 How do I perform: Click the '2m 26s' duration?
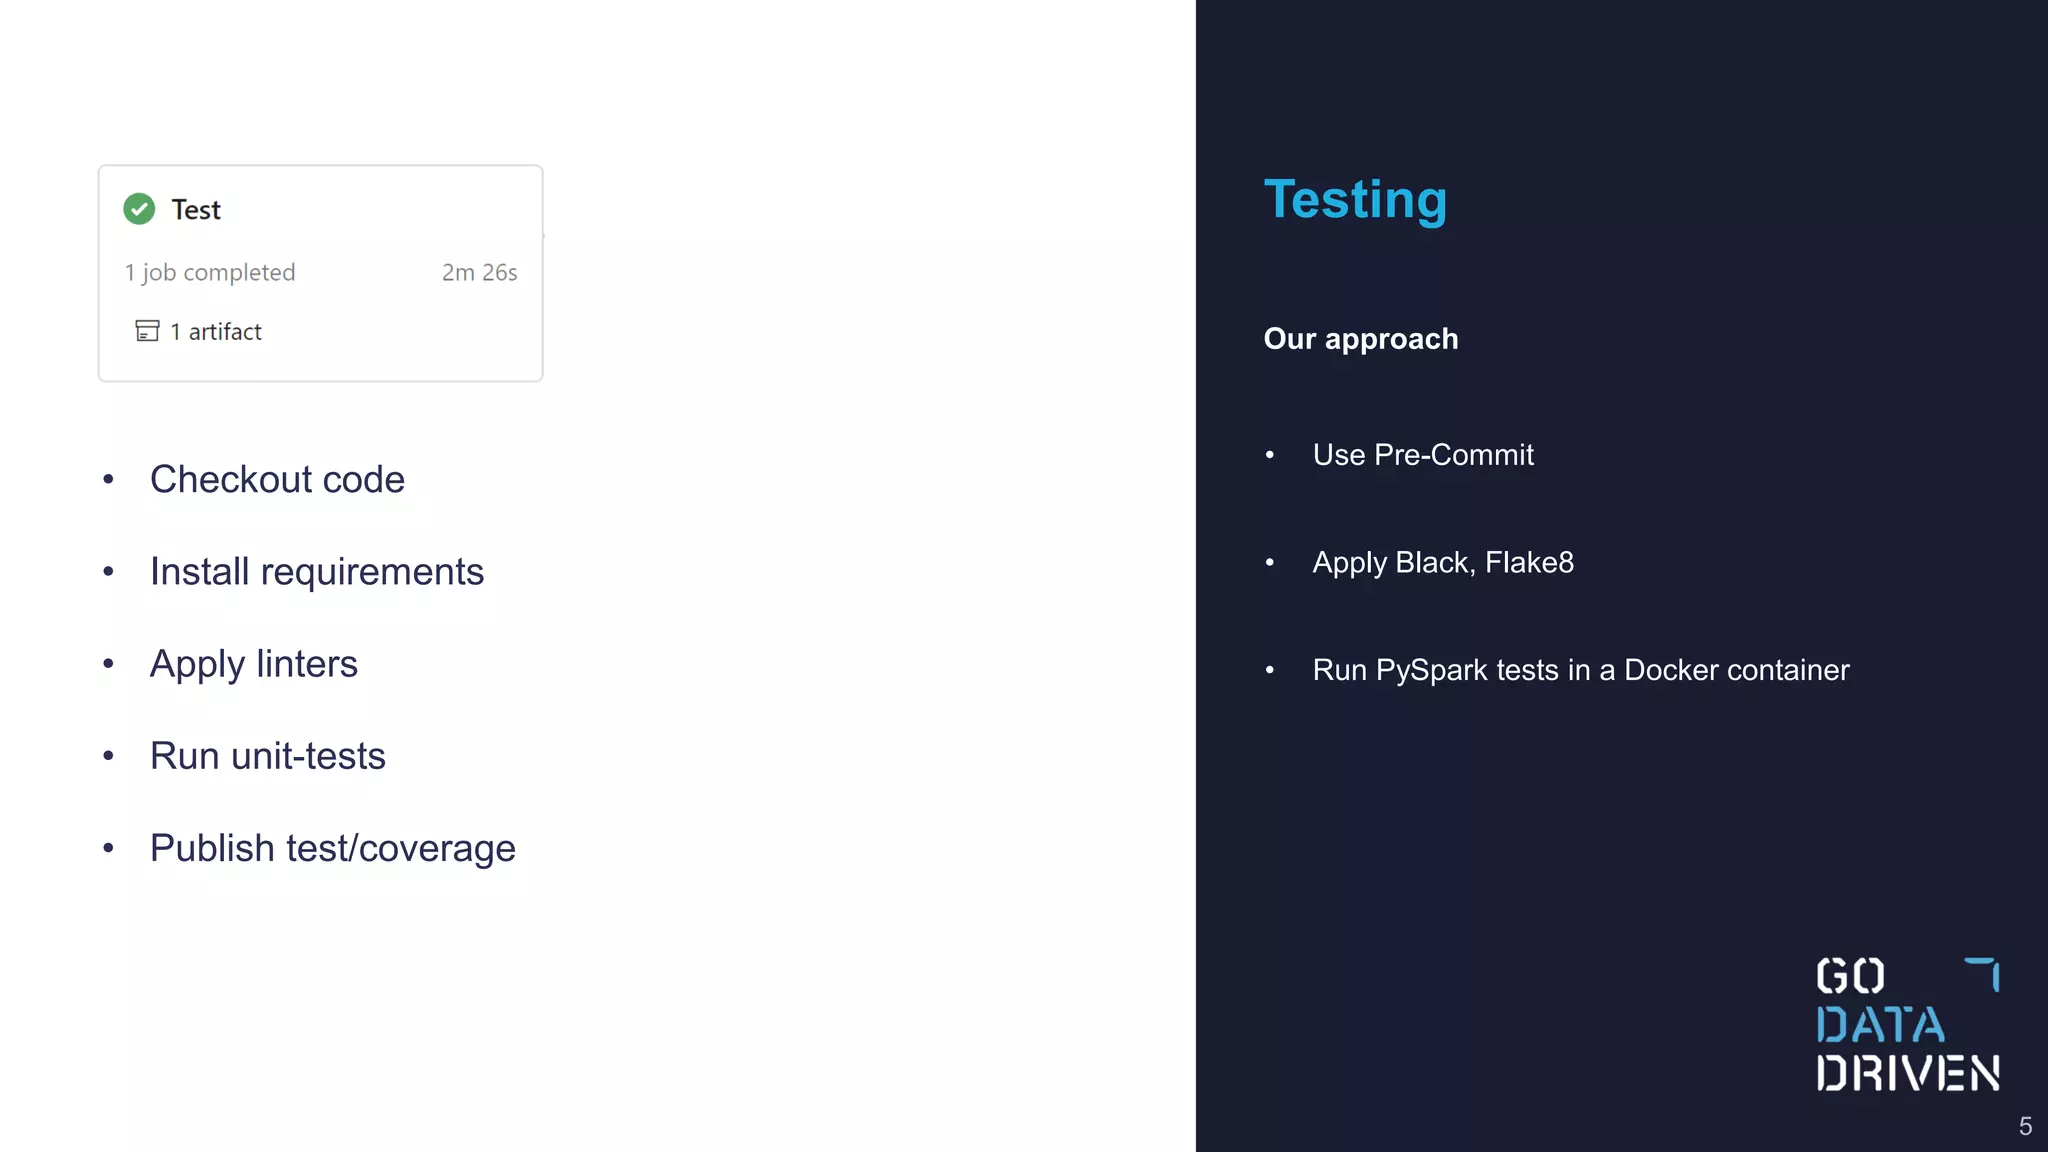pyautogui.click(x=480, y=272)
